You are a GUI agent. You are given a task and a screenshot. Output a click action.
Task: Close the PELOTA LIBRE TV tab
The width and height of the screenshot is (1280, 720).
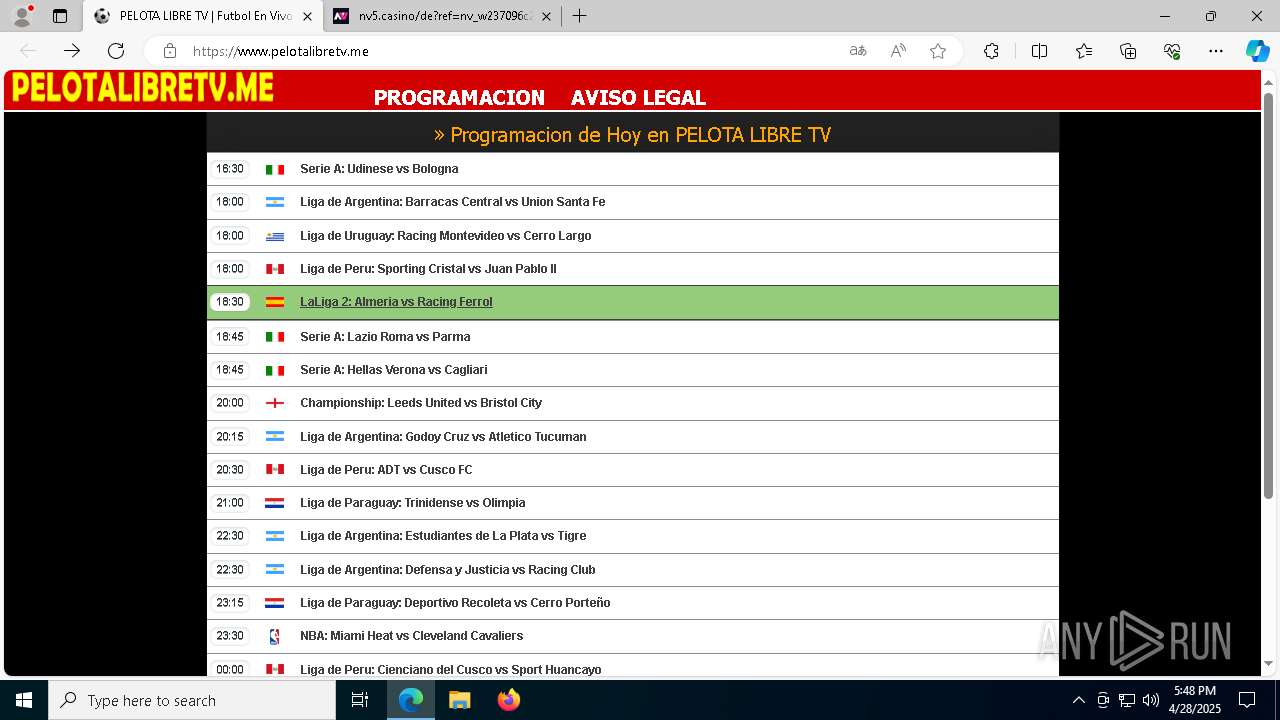pos(307,16)
